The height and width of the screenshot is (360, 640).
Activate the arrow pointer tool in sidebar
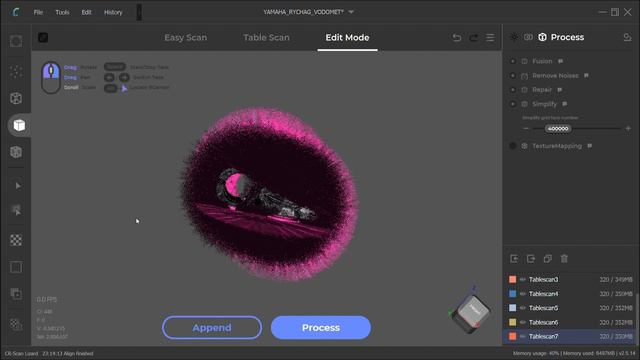[17, 186]
